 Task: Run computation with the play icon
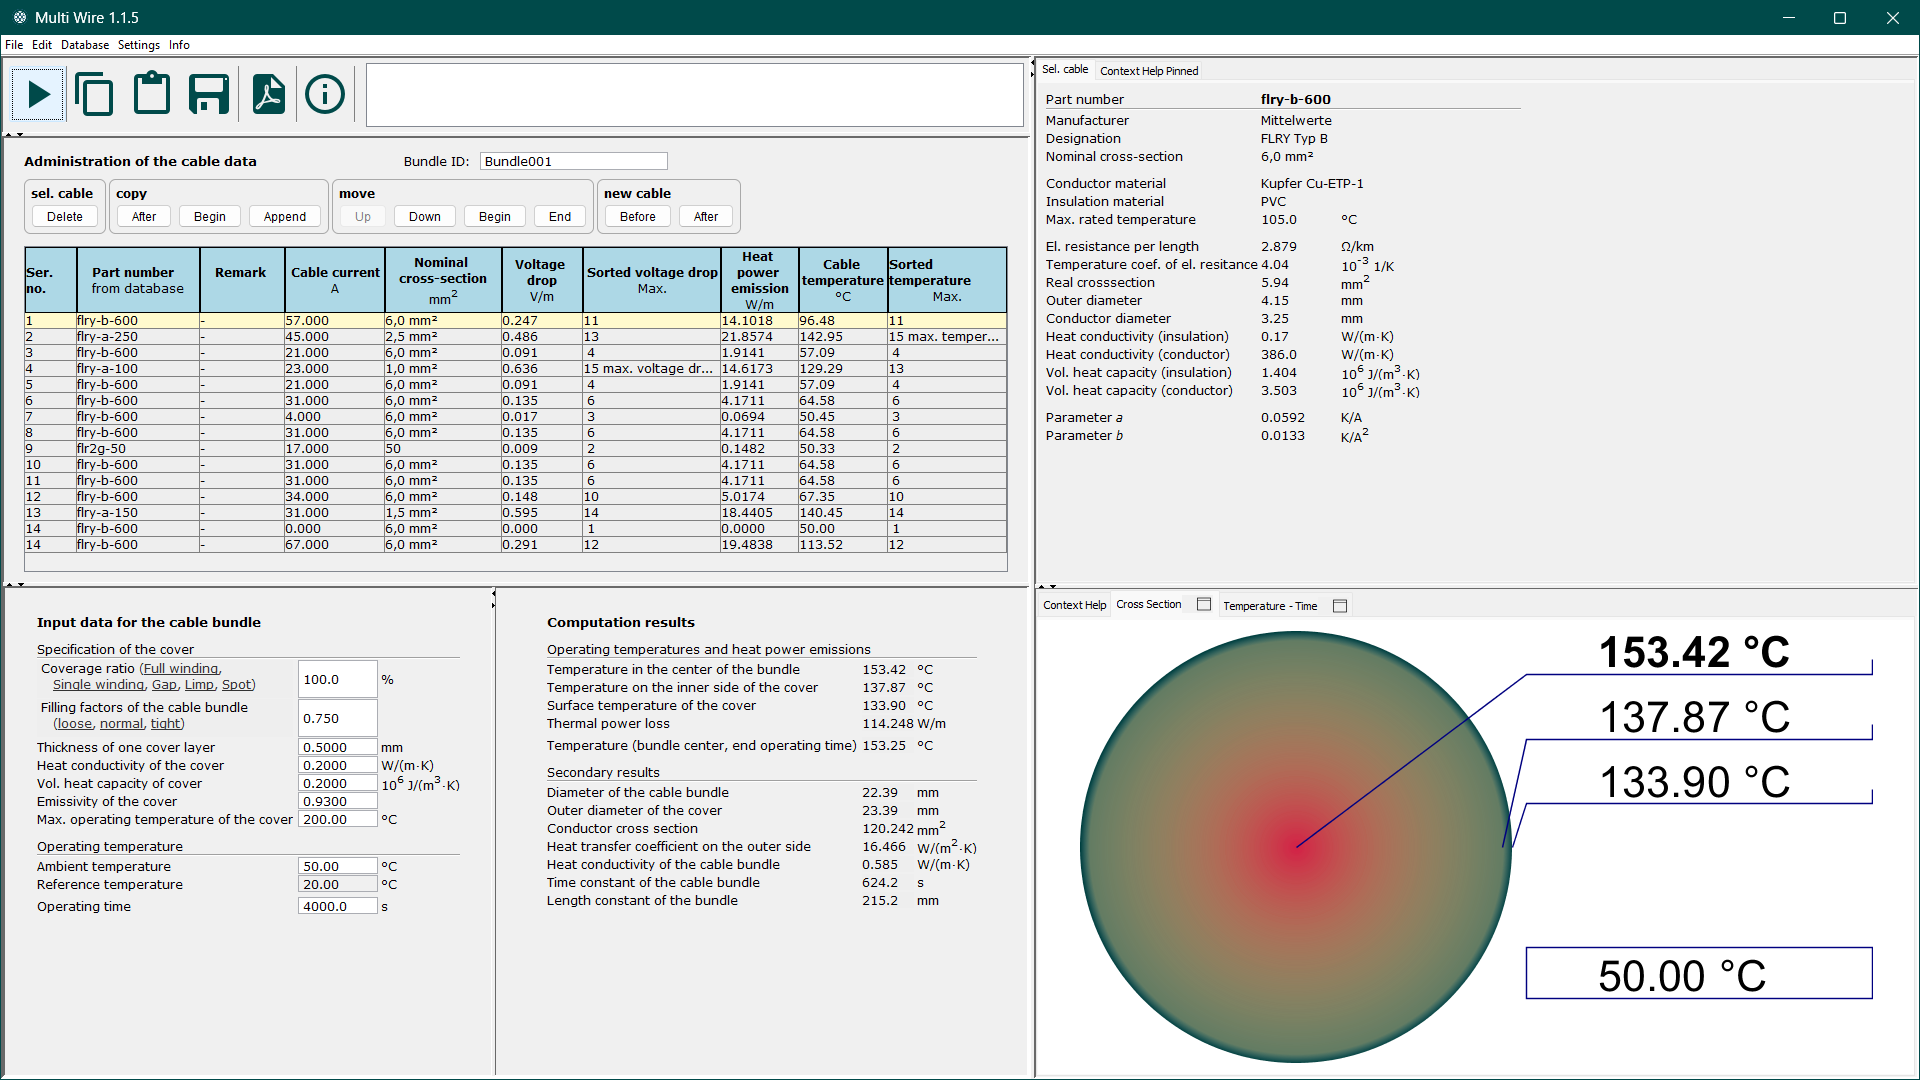click(x=38, y=95)
